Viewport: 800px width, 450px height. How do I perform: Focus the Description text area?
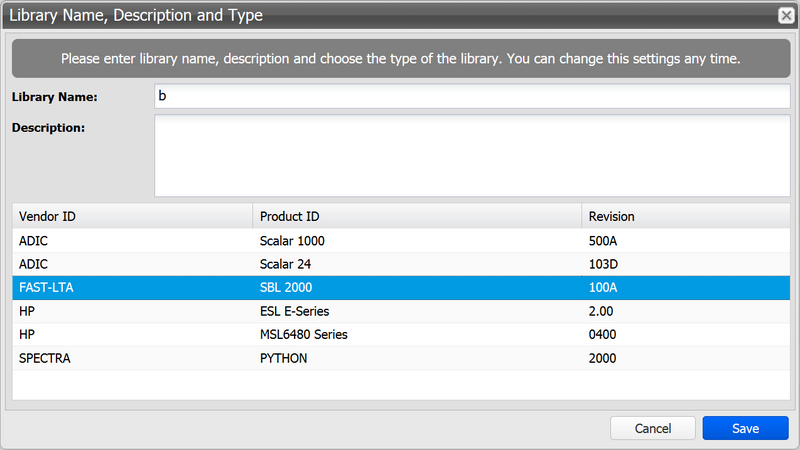(472, 155)
